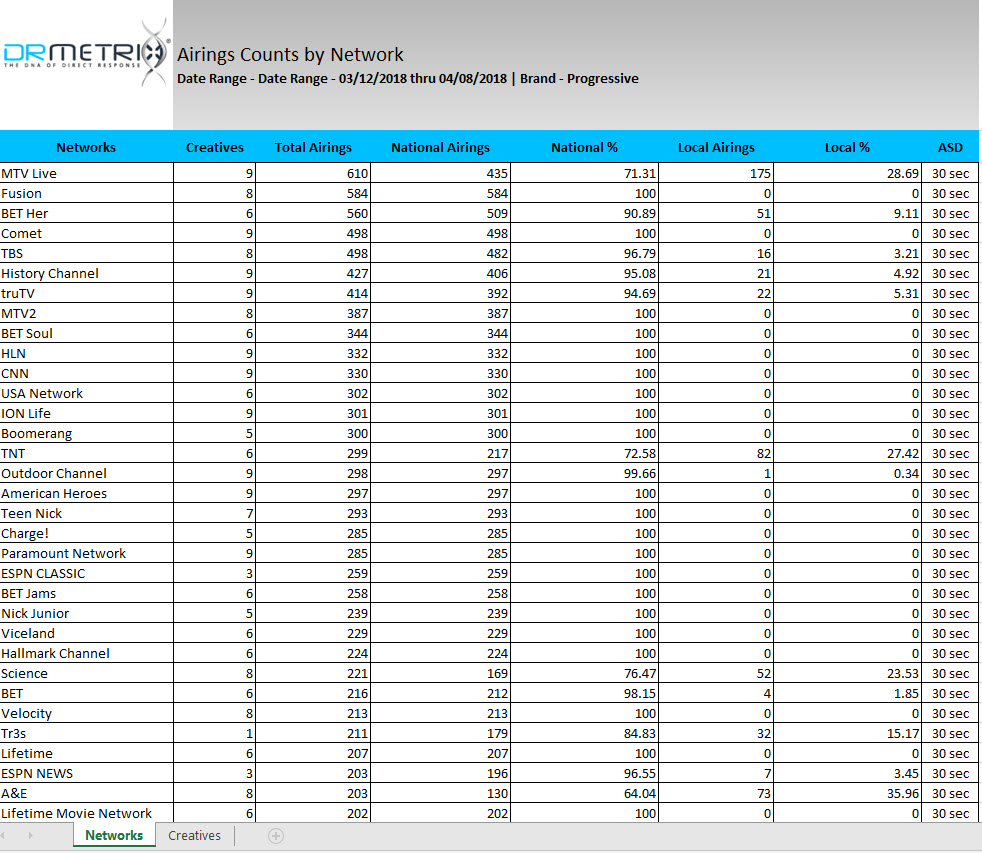982x853 pixels.
Task: Click the previous sheet navigation arrow
Action: 3,835
